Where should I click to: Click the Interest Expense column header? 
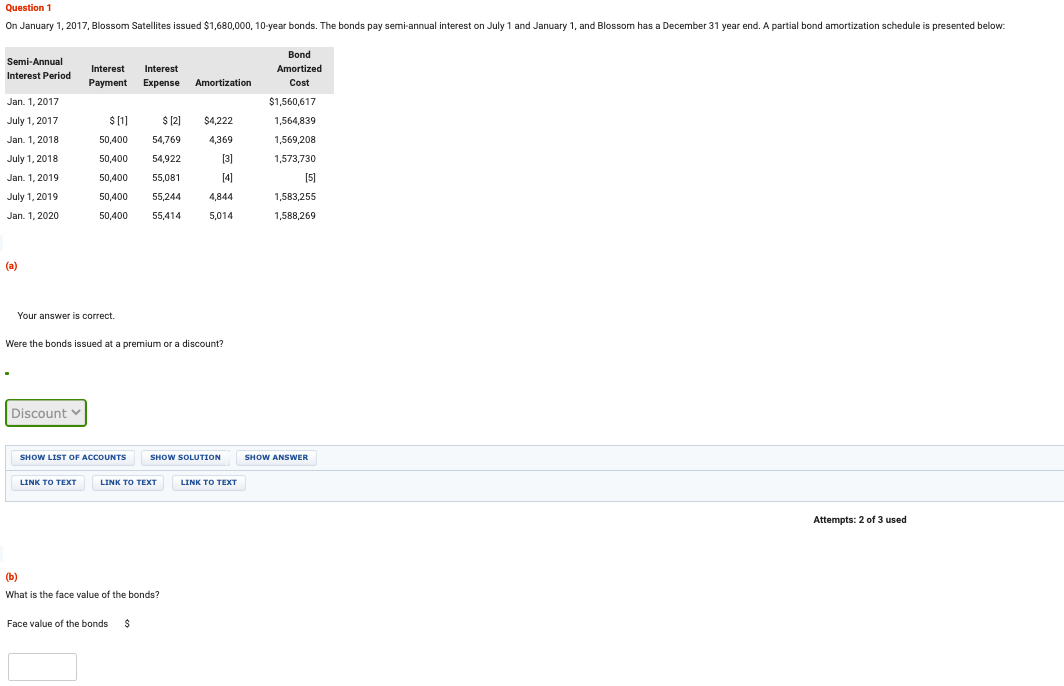(162, 76)
